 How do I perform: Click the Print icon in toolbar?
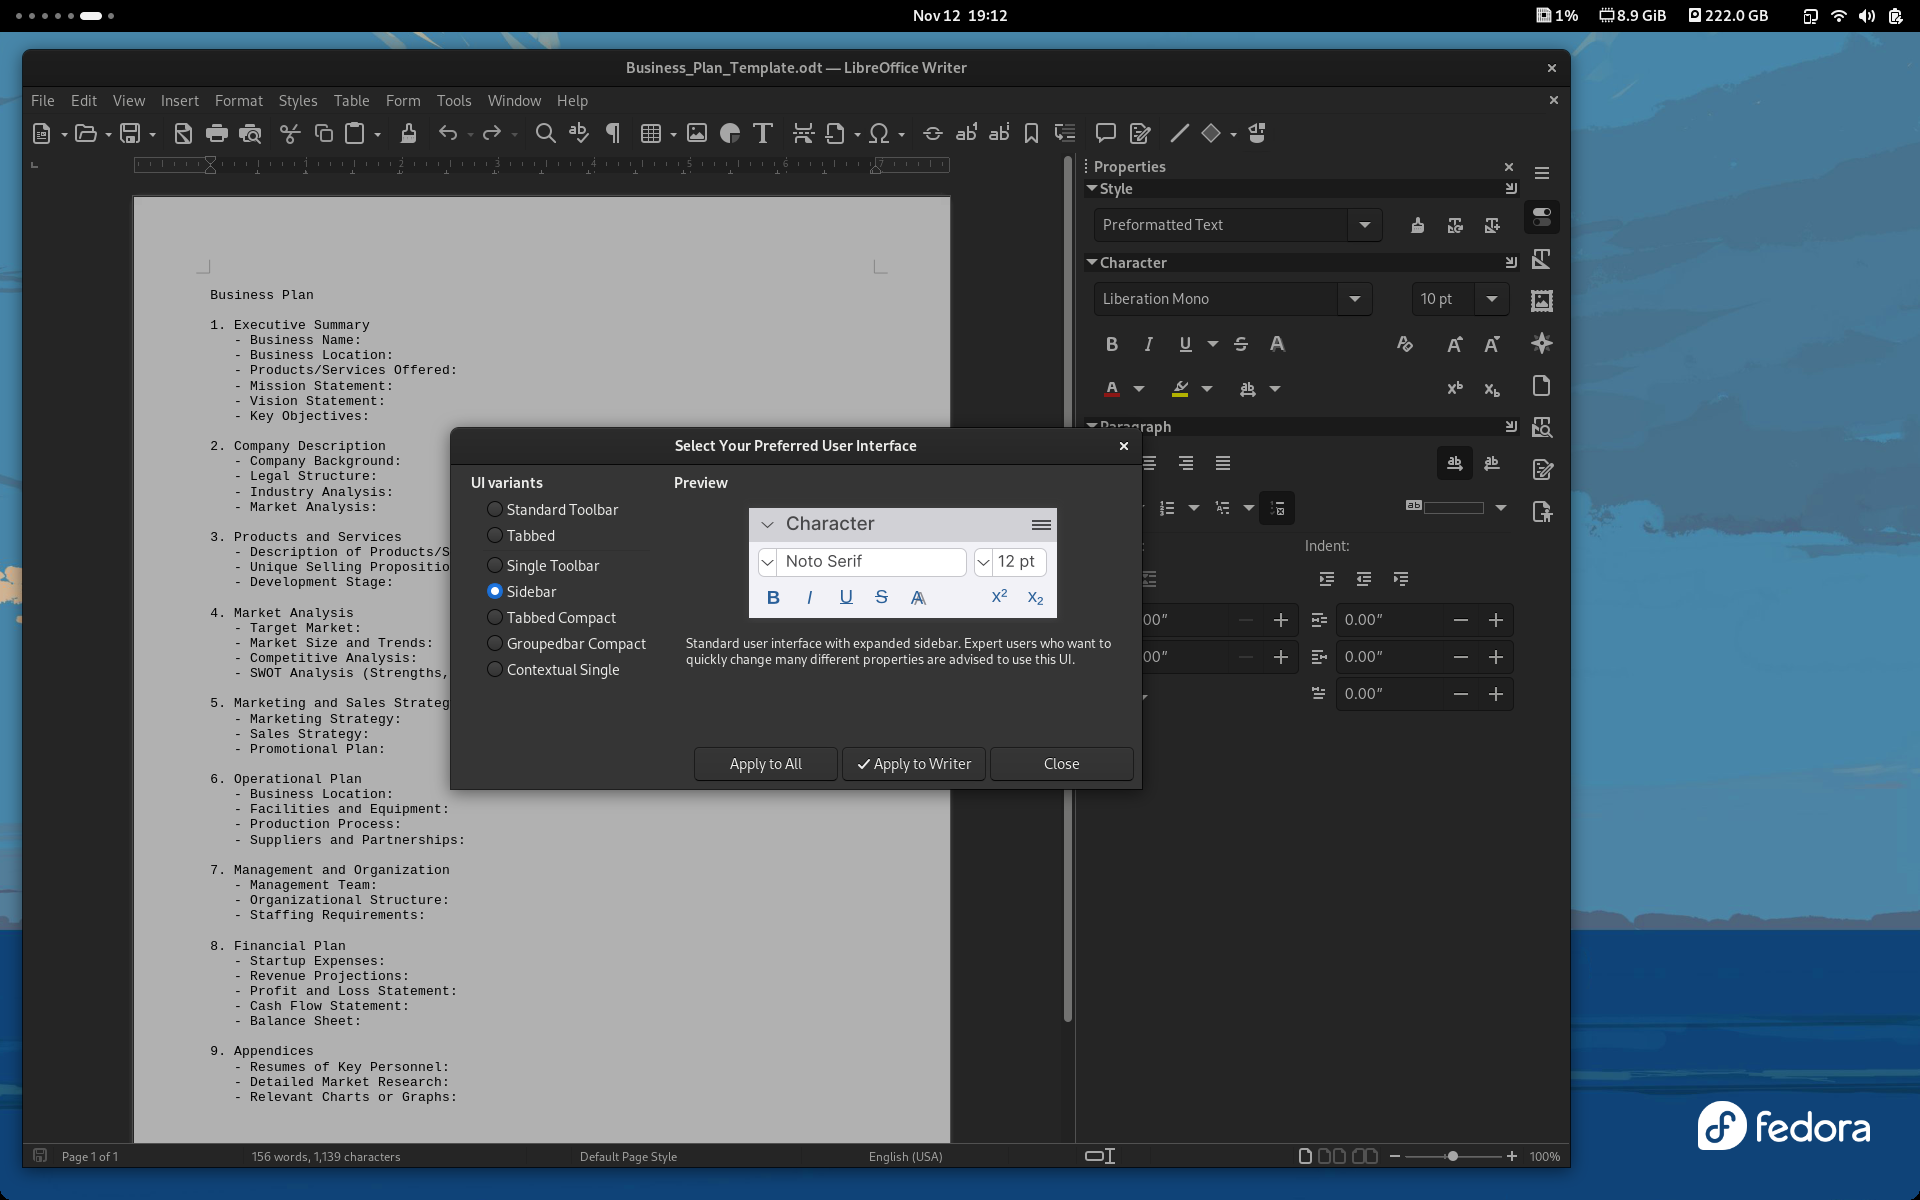pos(216,133)
